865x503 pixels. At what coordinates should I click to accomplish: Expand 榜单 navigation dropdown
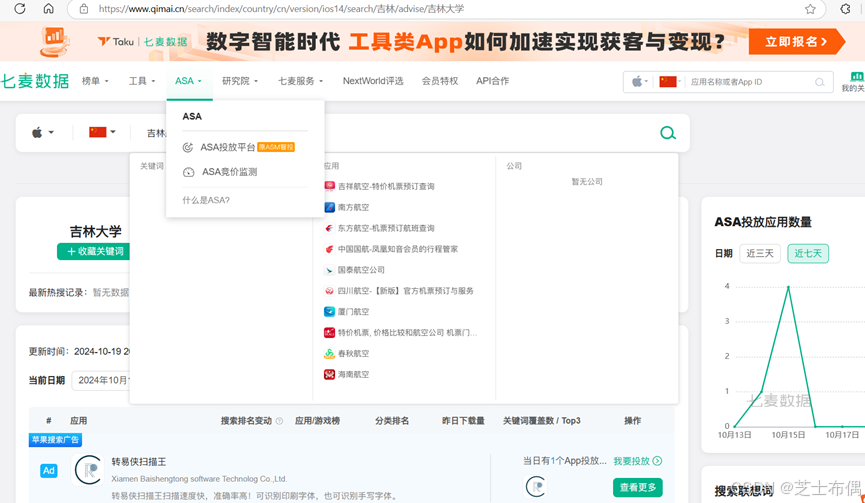coord(95,81)
